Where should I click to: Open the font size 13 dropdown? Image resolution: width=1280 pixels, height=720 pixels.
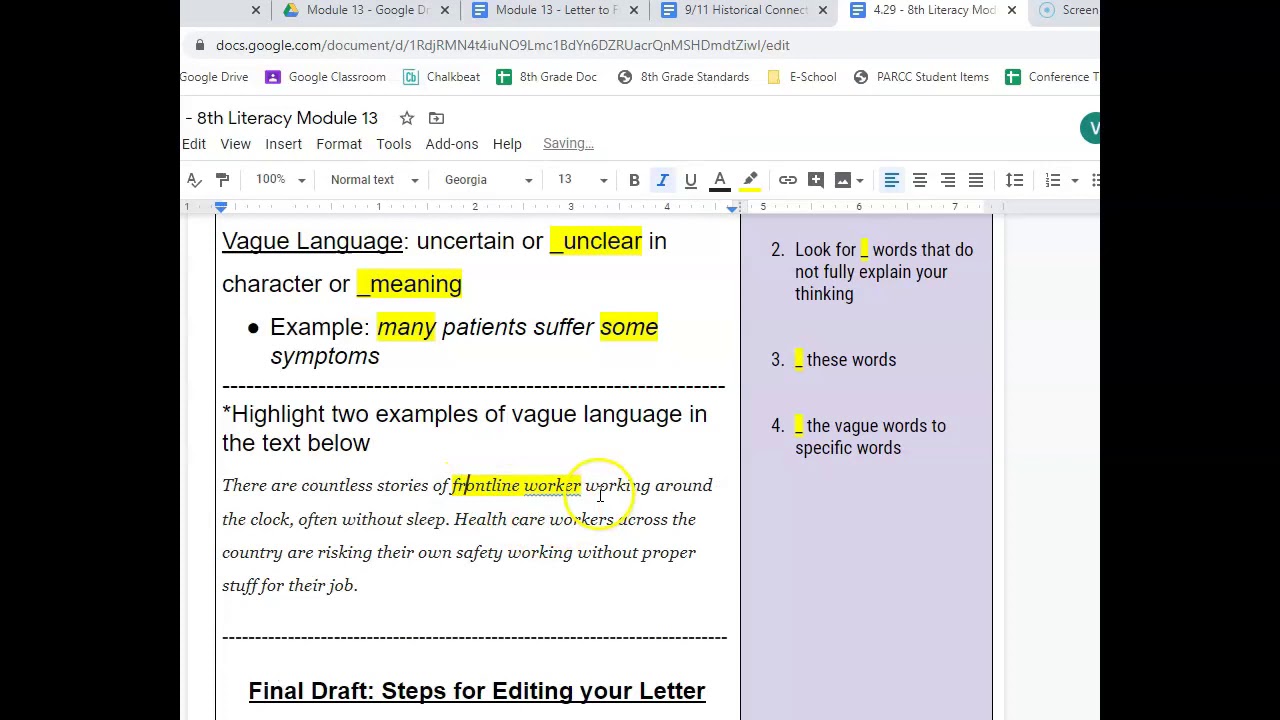click(x=581, y=180)
